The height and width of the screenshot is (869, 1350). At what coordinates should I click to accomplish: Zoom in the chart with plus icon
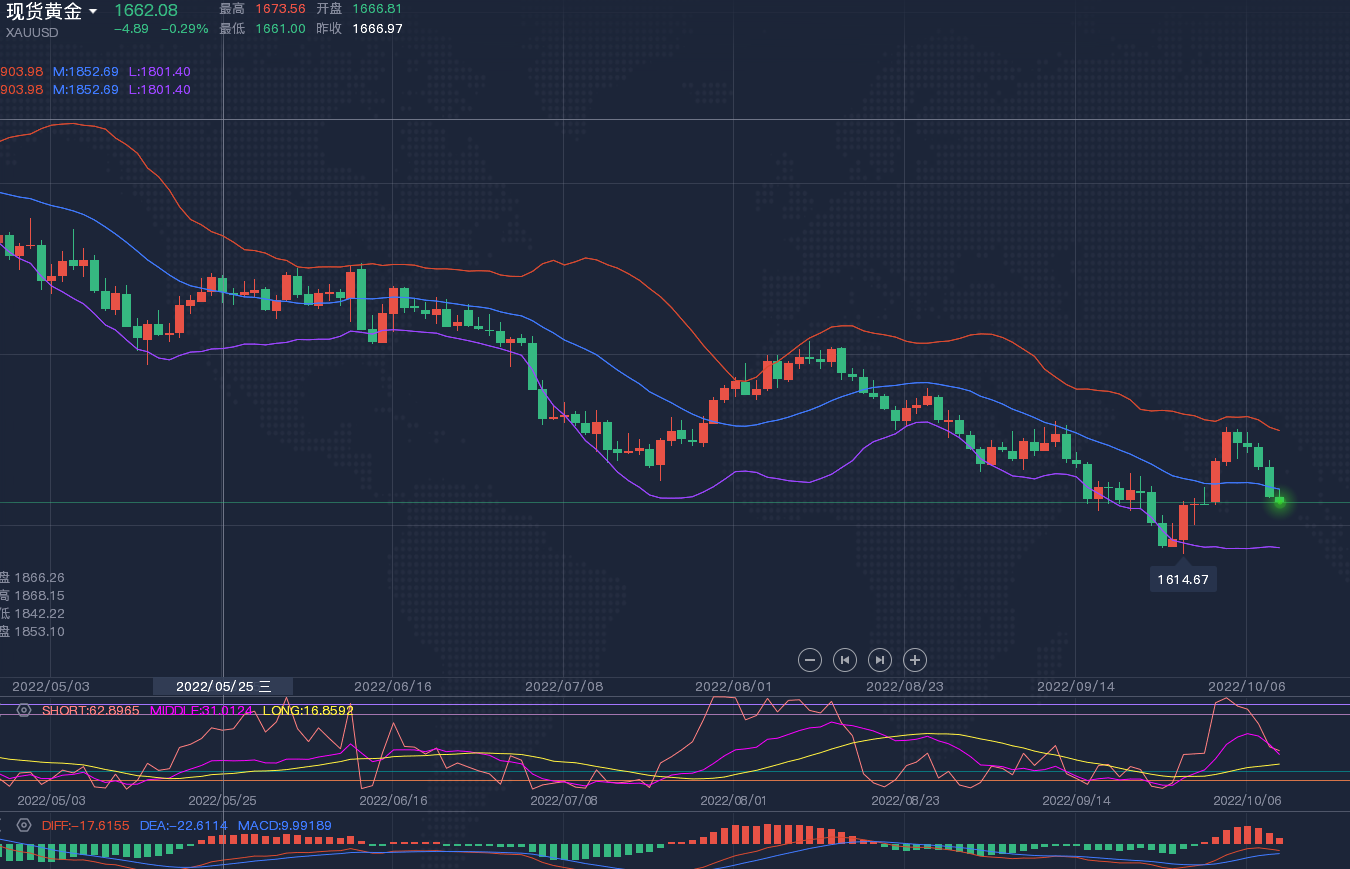click(915, 660)
